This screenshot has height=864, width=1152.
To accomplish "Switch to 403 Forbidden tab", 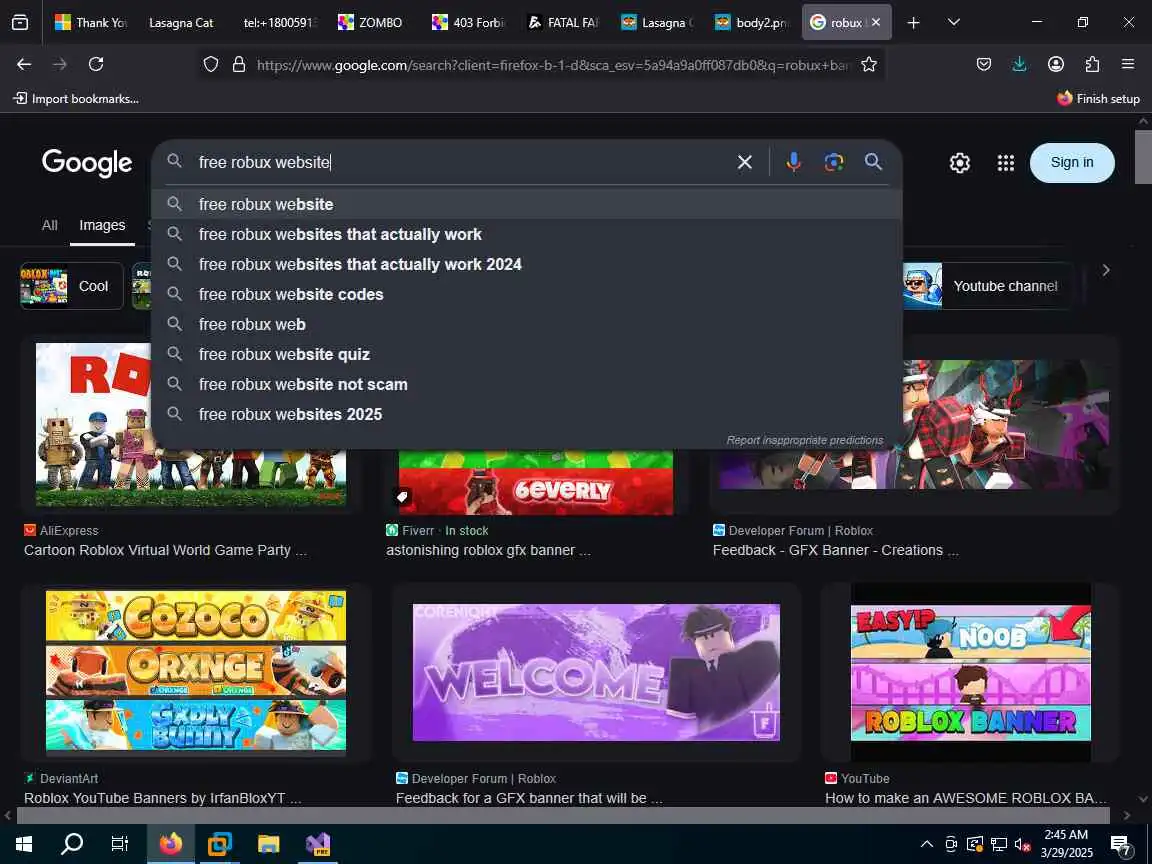I will (x=467, y=23).
